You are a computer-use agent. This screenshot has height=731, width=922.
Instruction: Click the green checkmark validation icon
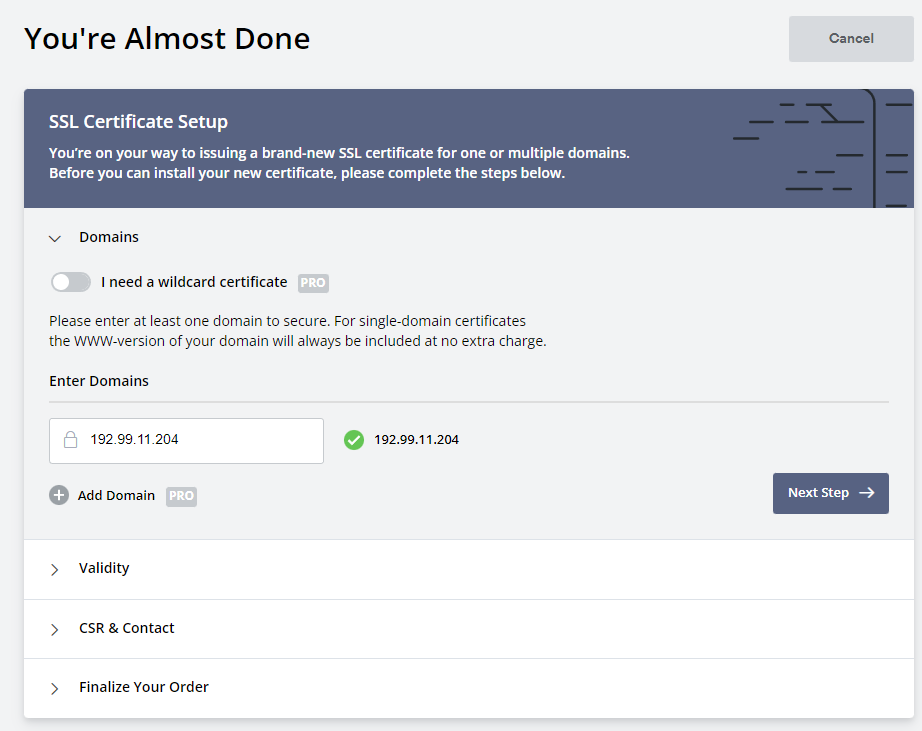354,440
